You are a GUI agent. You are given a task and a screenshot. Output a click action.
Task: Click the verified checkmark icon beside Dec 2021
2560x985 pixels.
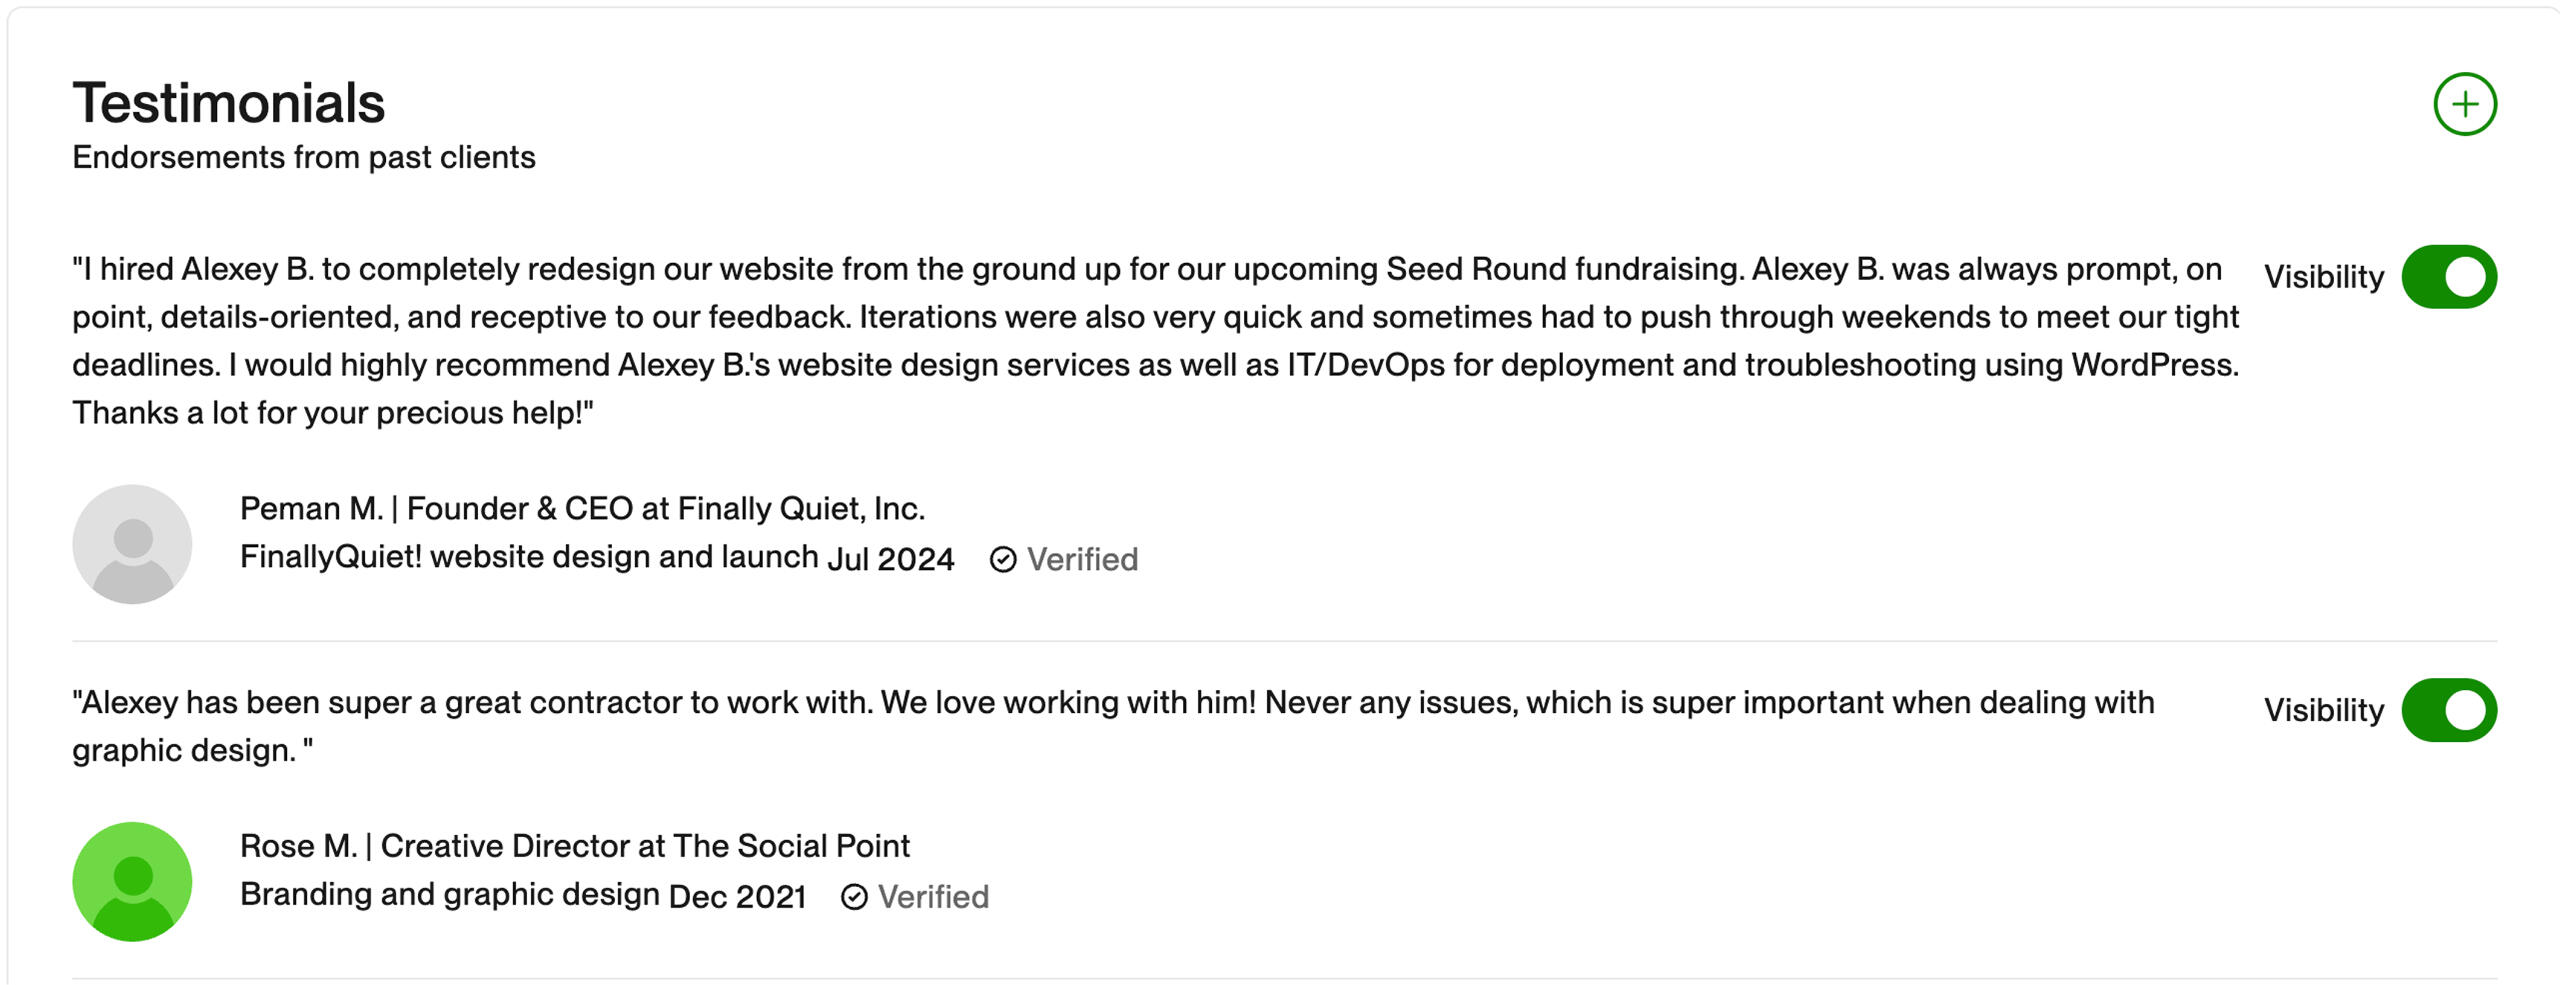click(x=854, y=897)
